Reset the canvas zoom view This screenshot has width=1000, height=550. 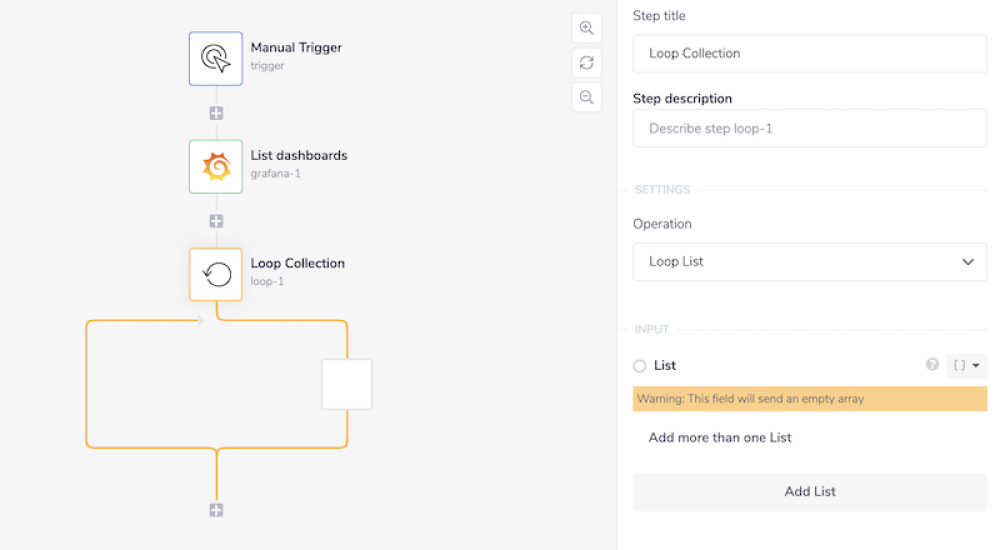click(x=587, y=63)
